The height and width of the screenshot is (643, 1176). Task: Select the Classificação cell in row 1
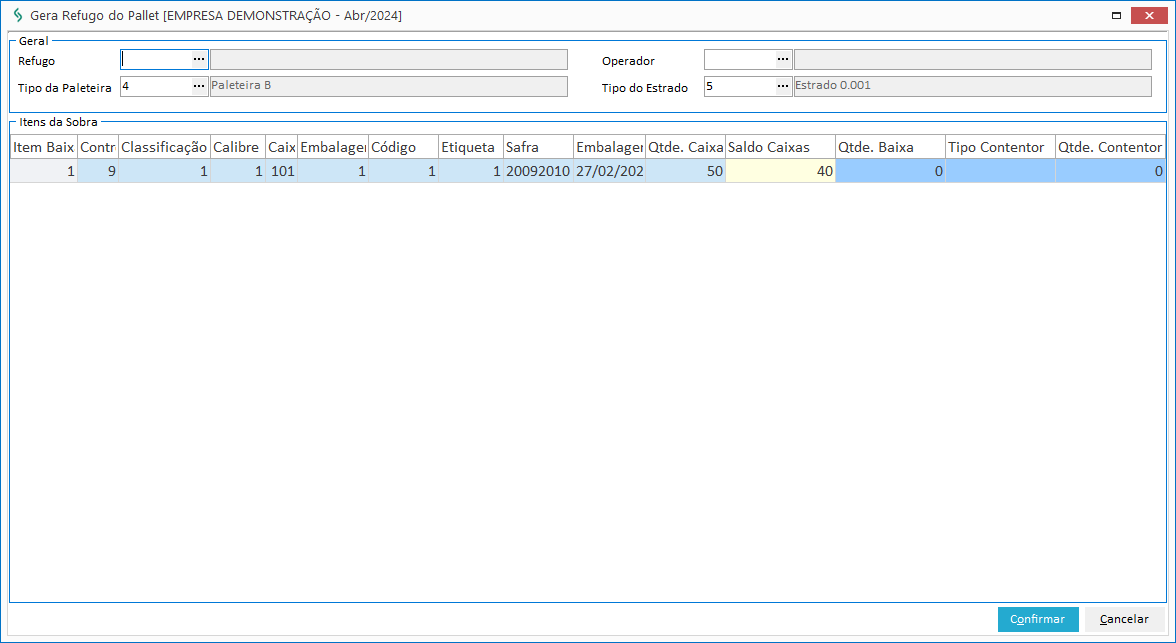coord(164,171)
